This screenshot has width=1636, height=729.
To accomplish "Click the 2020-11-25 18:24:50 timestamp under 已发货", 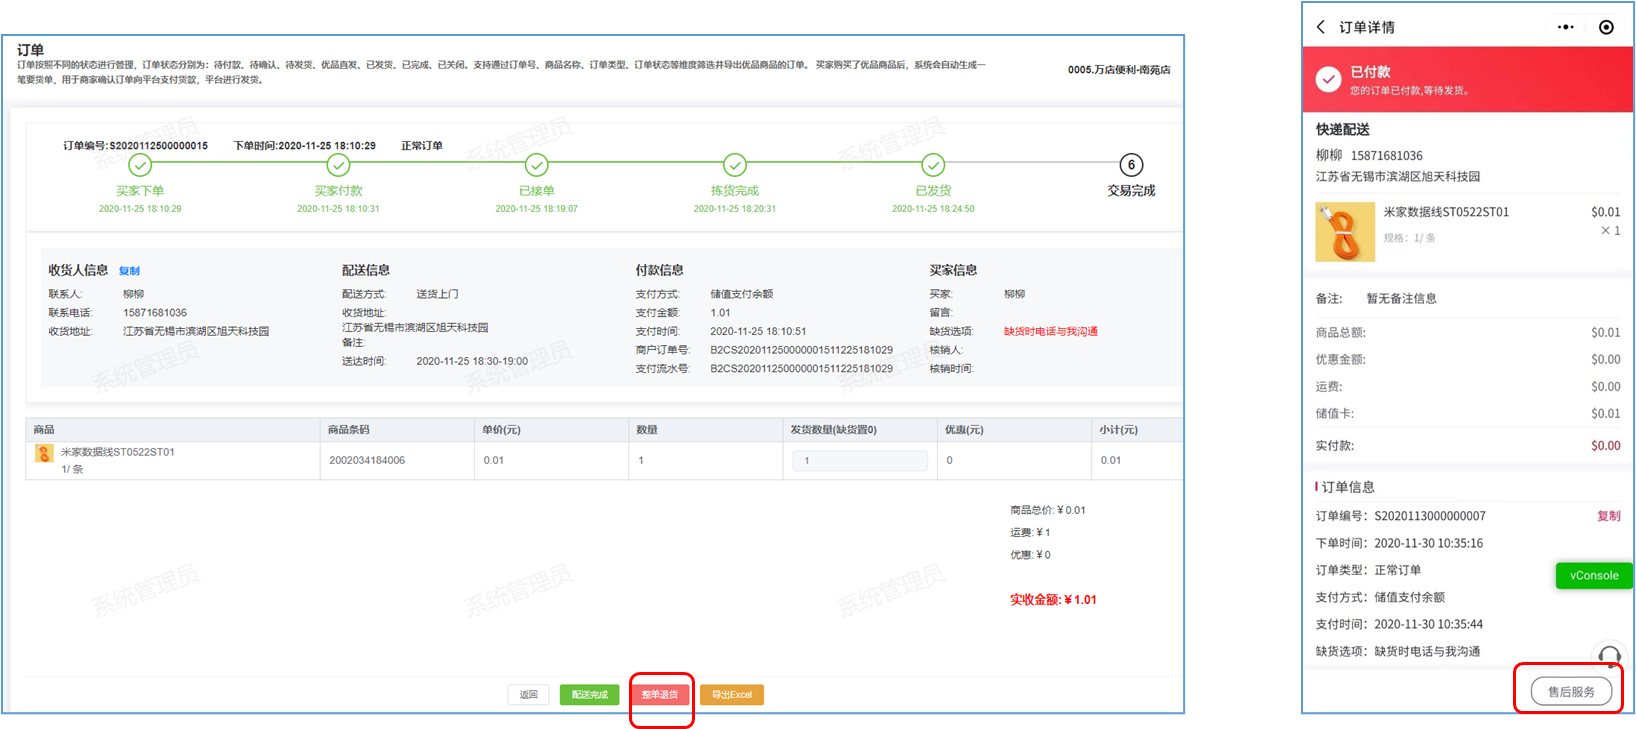I will [933, 209].
